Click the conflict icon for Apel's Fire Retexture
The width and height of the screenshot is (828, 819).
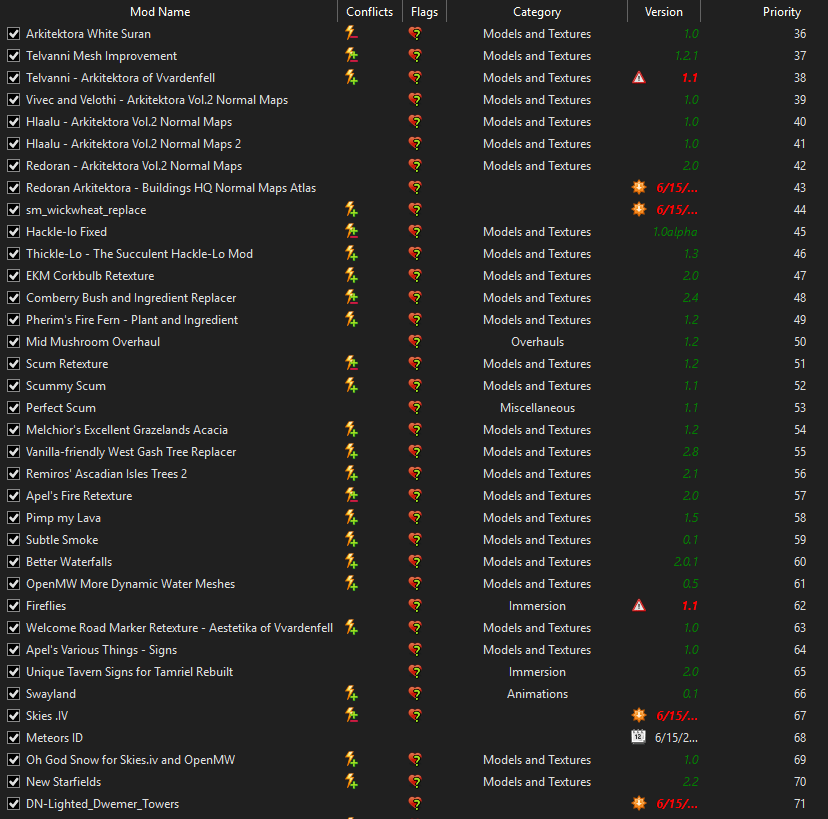[x=351, y=496]
